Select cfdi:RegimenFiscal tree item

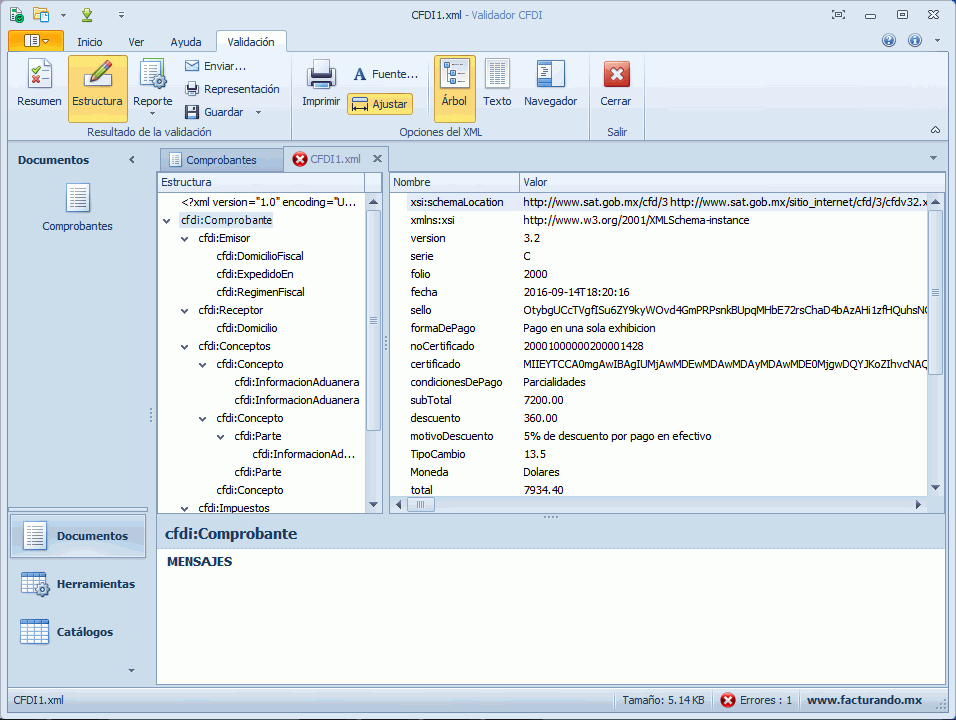coord(260,292)
